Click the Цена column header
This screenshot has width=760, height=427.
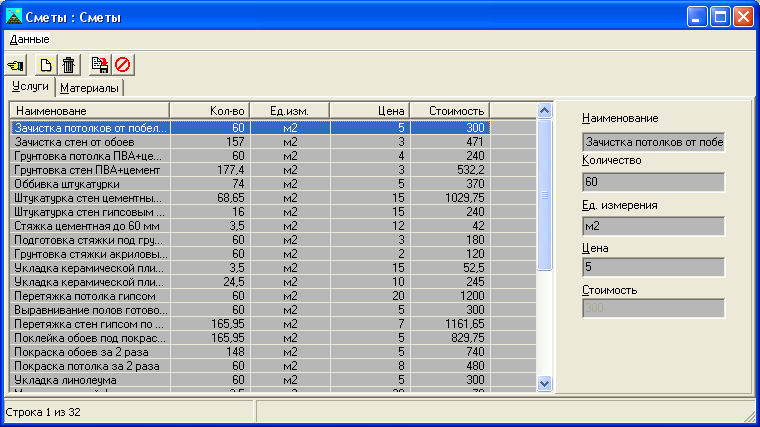pos(370,111)
